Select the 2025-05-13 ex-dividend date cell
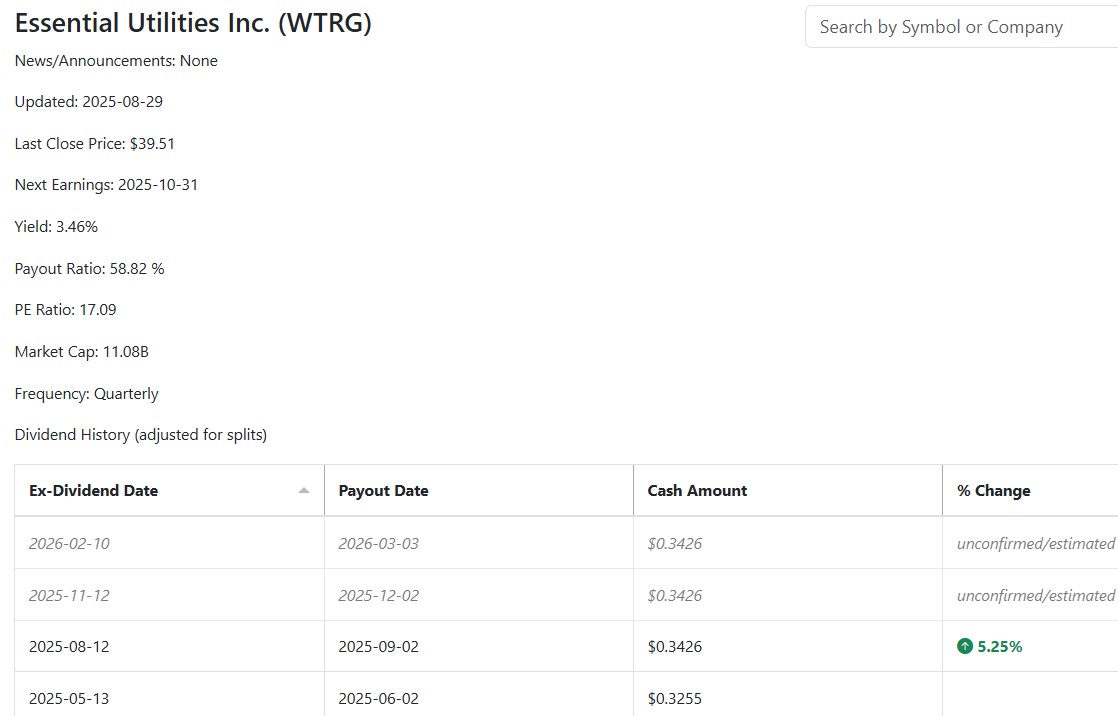 [169, 698]
